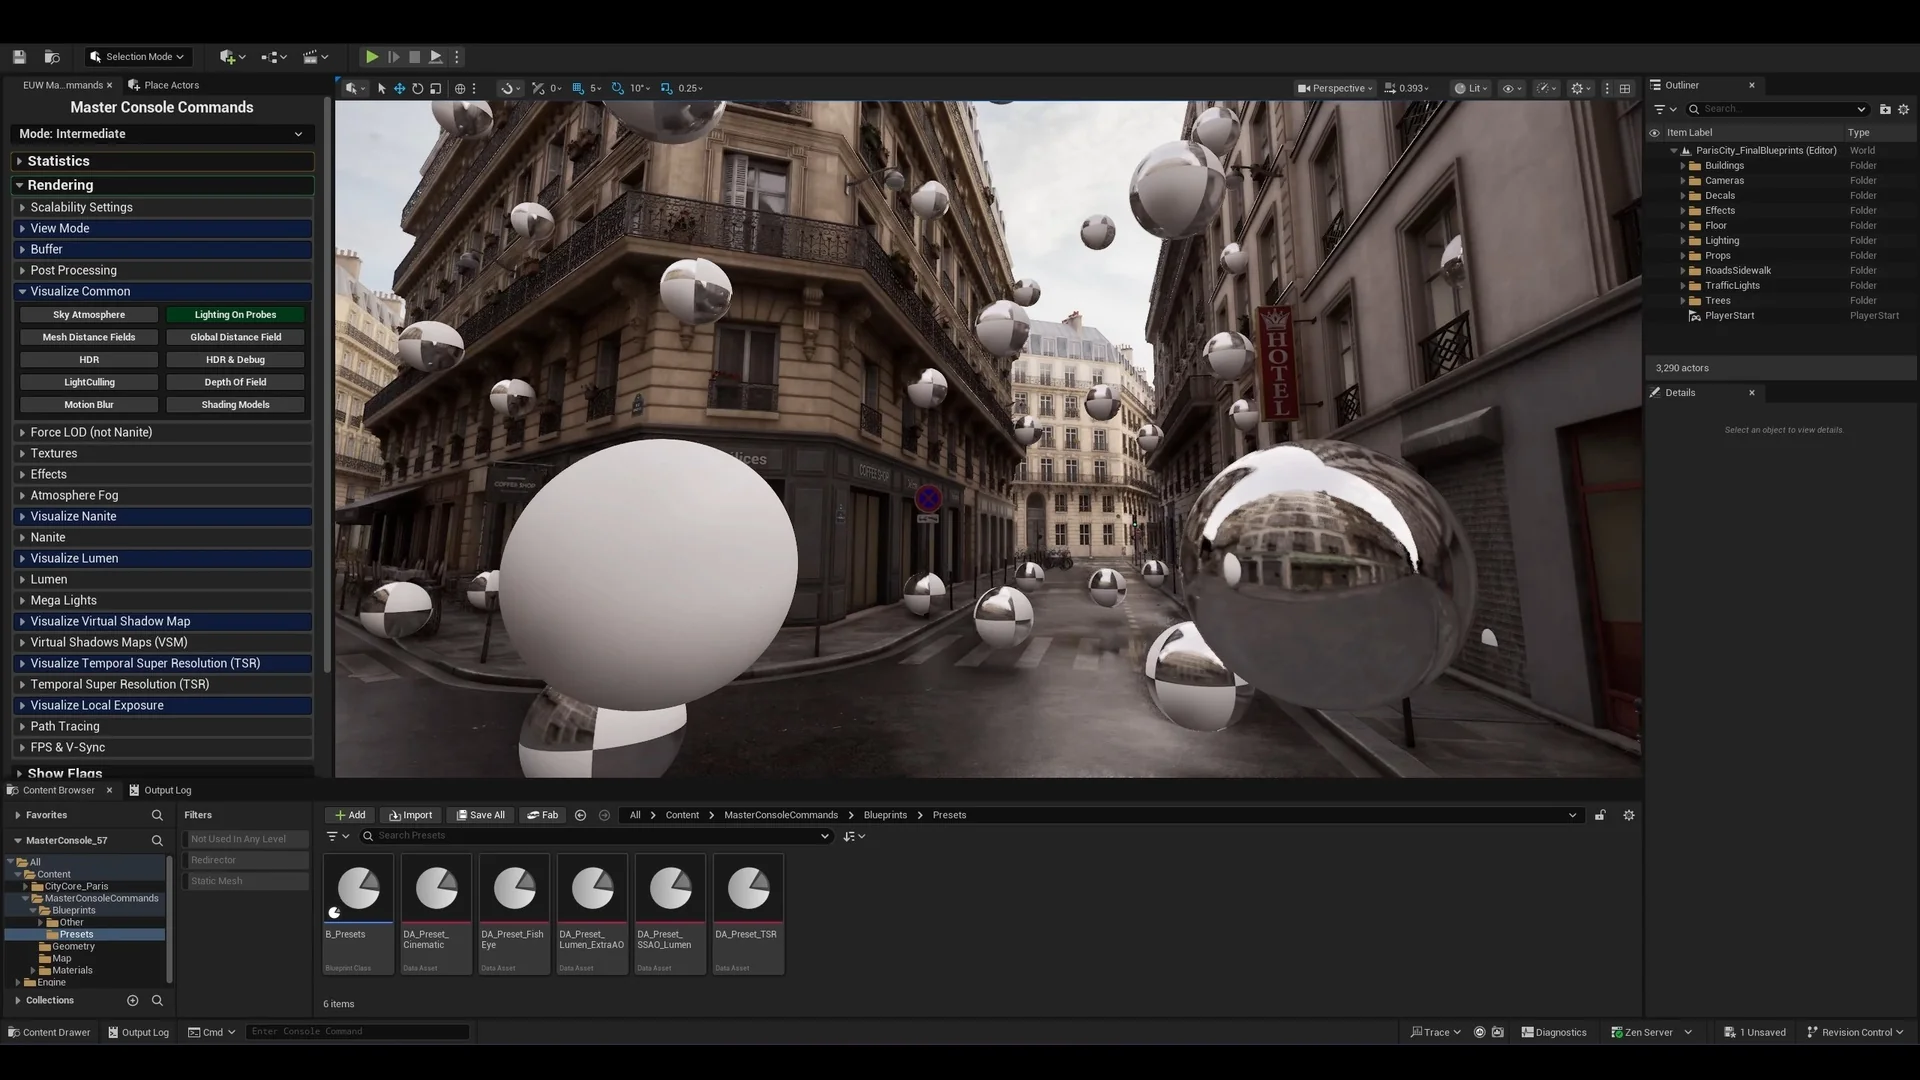
Task: Click the Save All button
Action: [481, 815]
